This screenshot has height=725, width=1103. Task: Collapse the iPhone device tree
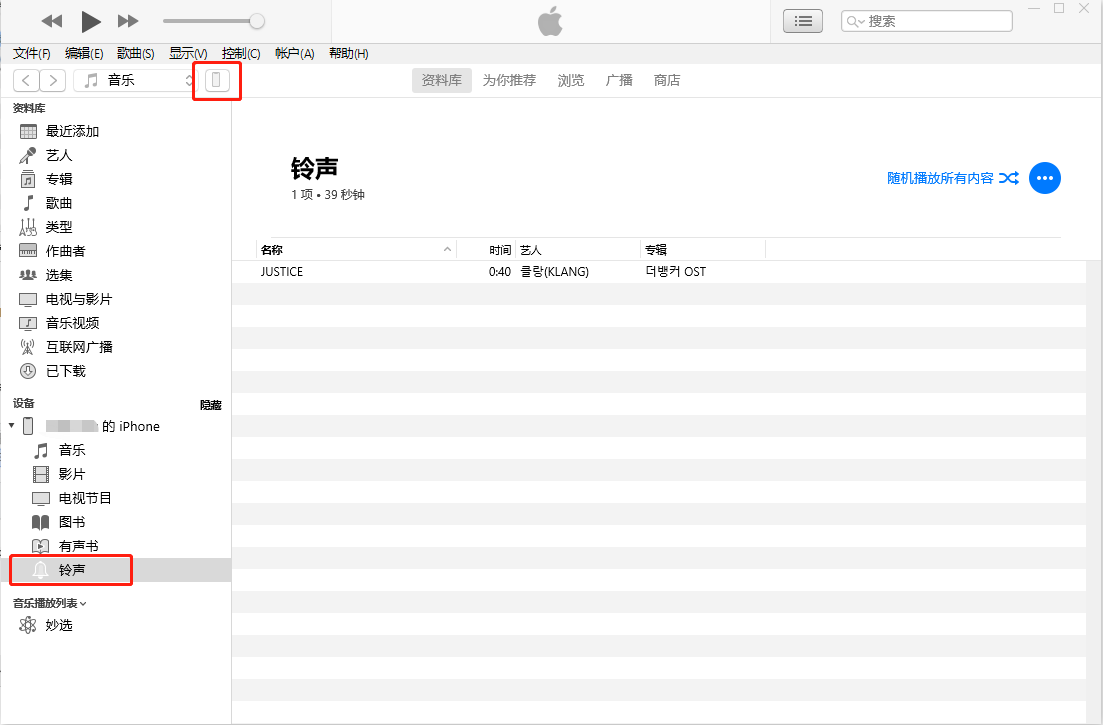(x=10, y=425)
